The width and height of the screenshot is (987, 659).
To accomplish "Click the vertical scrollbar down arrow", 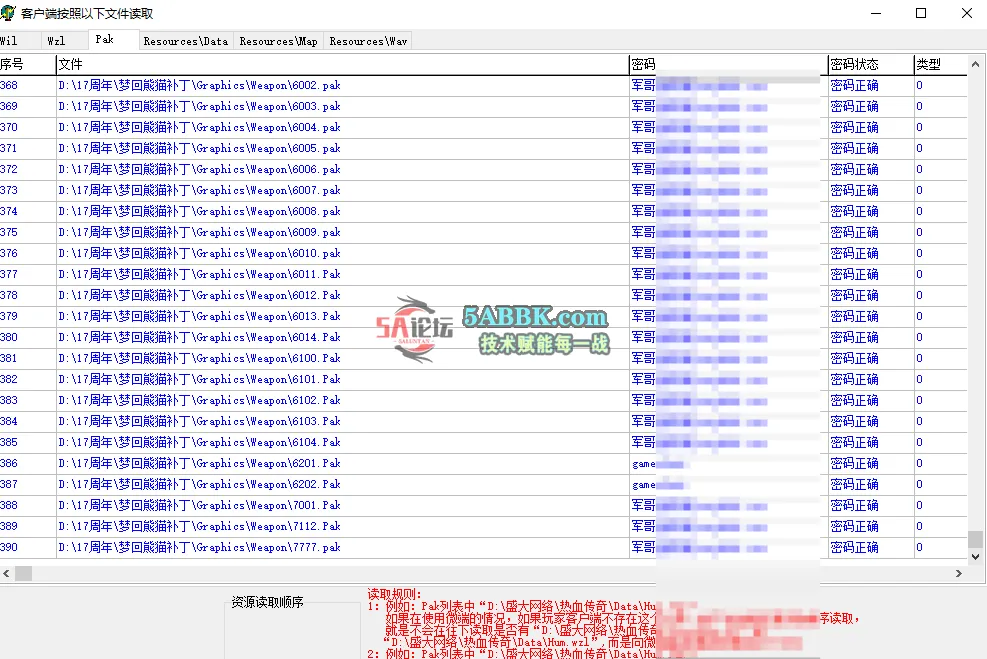I will (x=975, y=556).
